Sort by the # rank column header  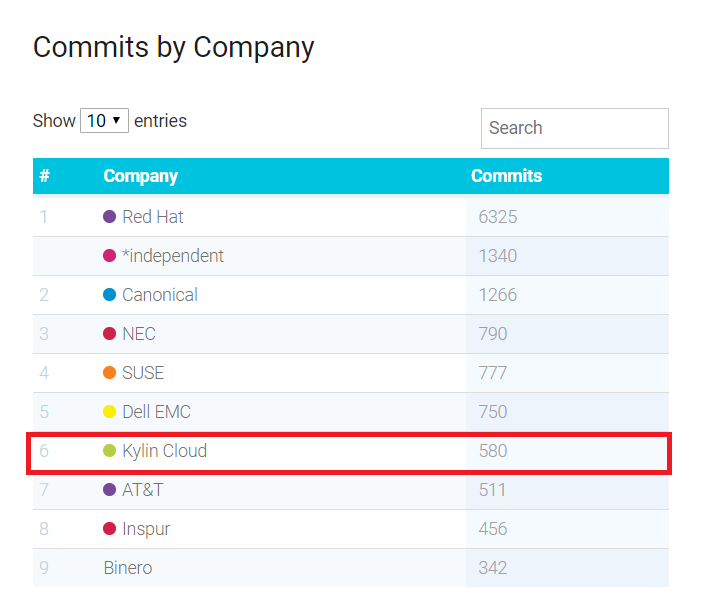click(44, 176)
